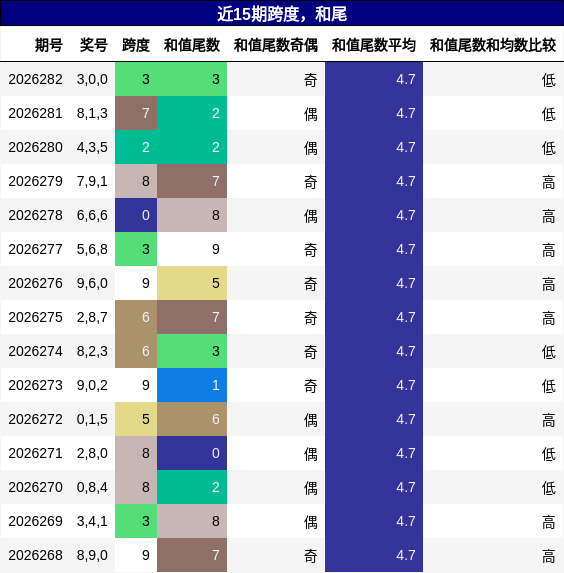This screenshot has height=573, width=564.
Task: Click winning numbers 3,4,1
Action: [92, 521]
